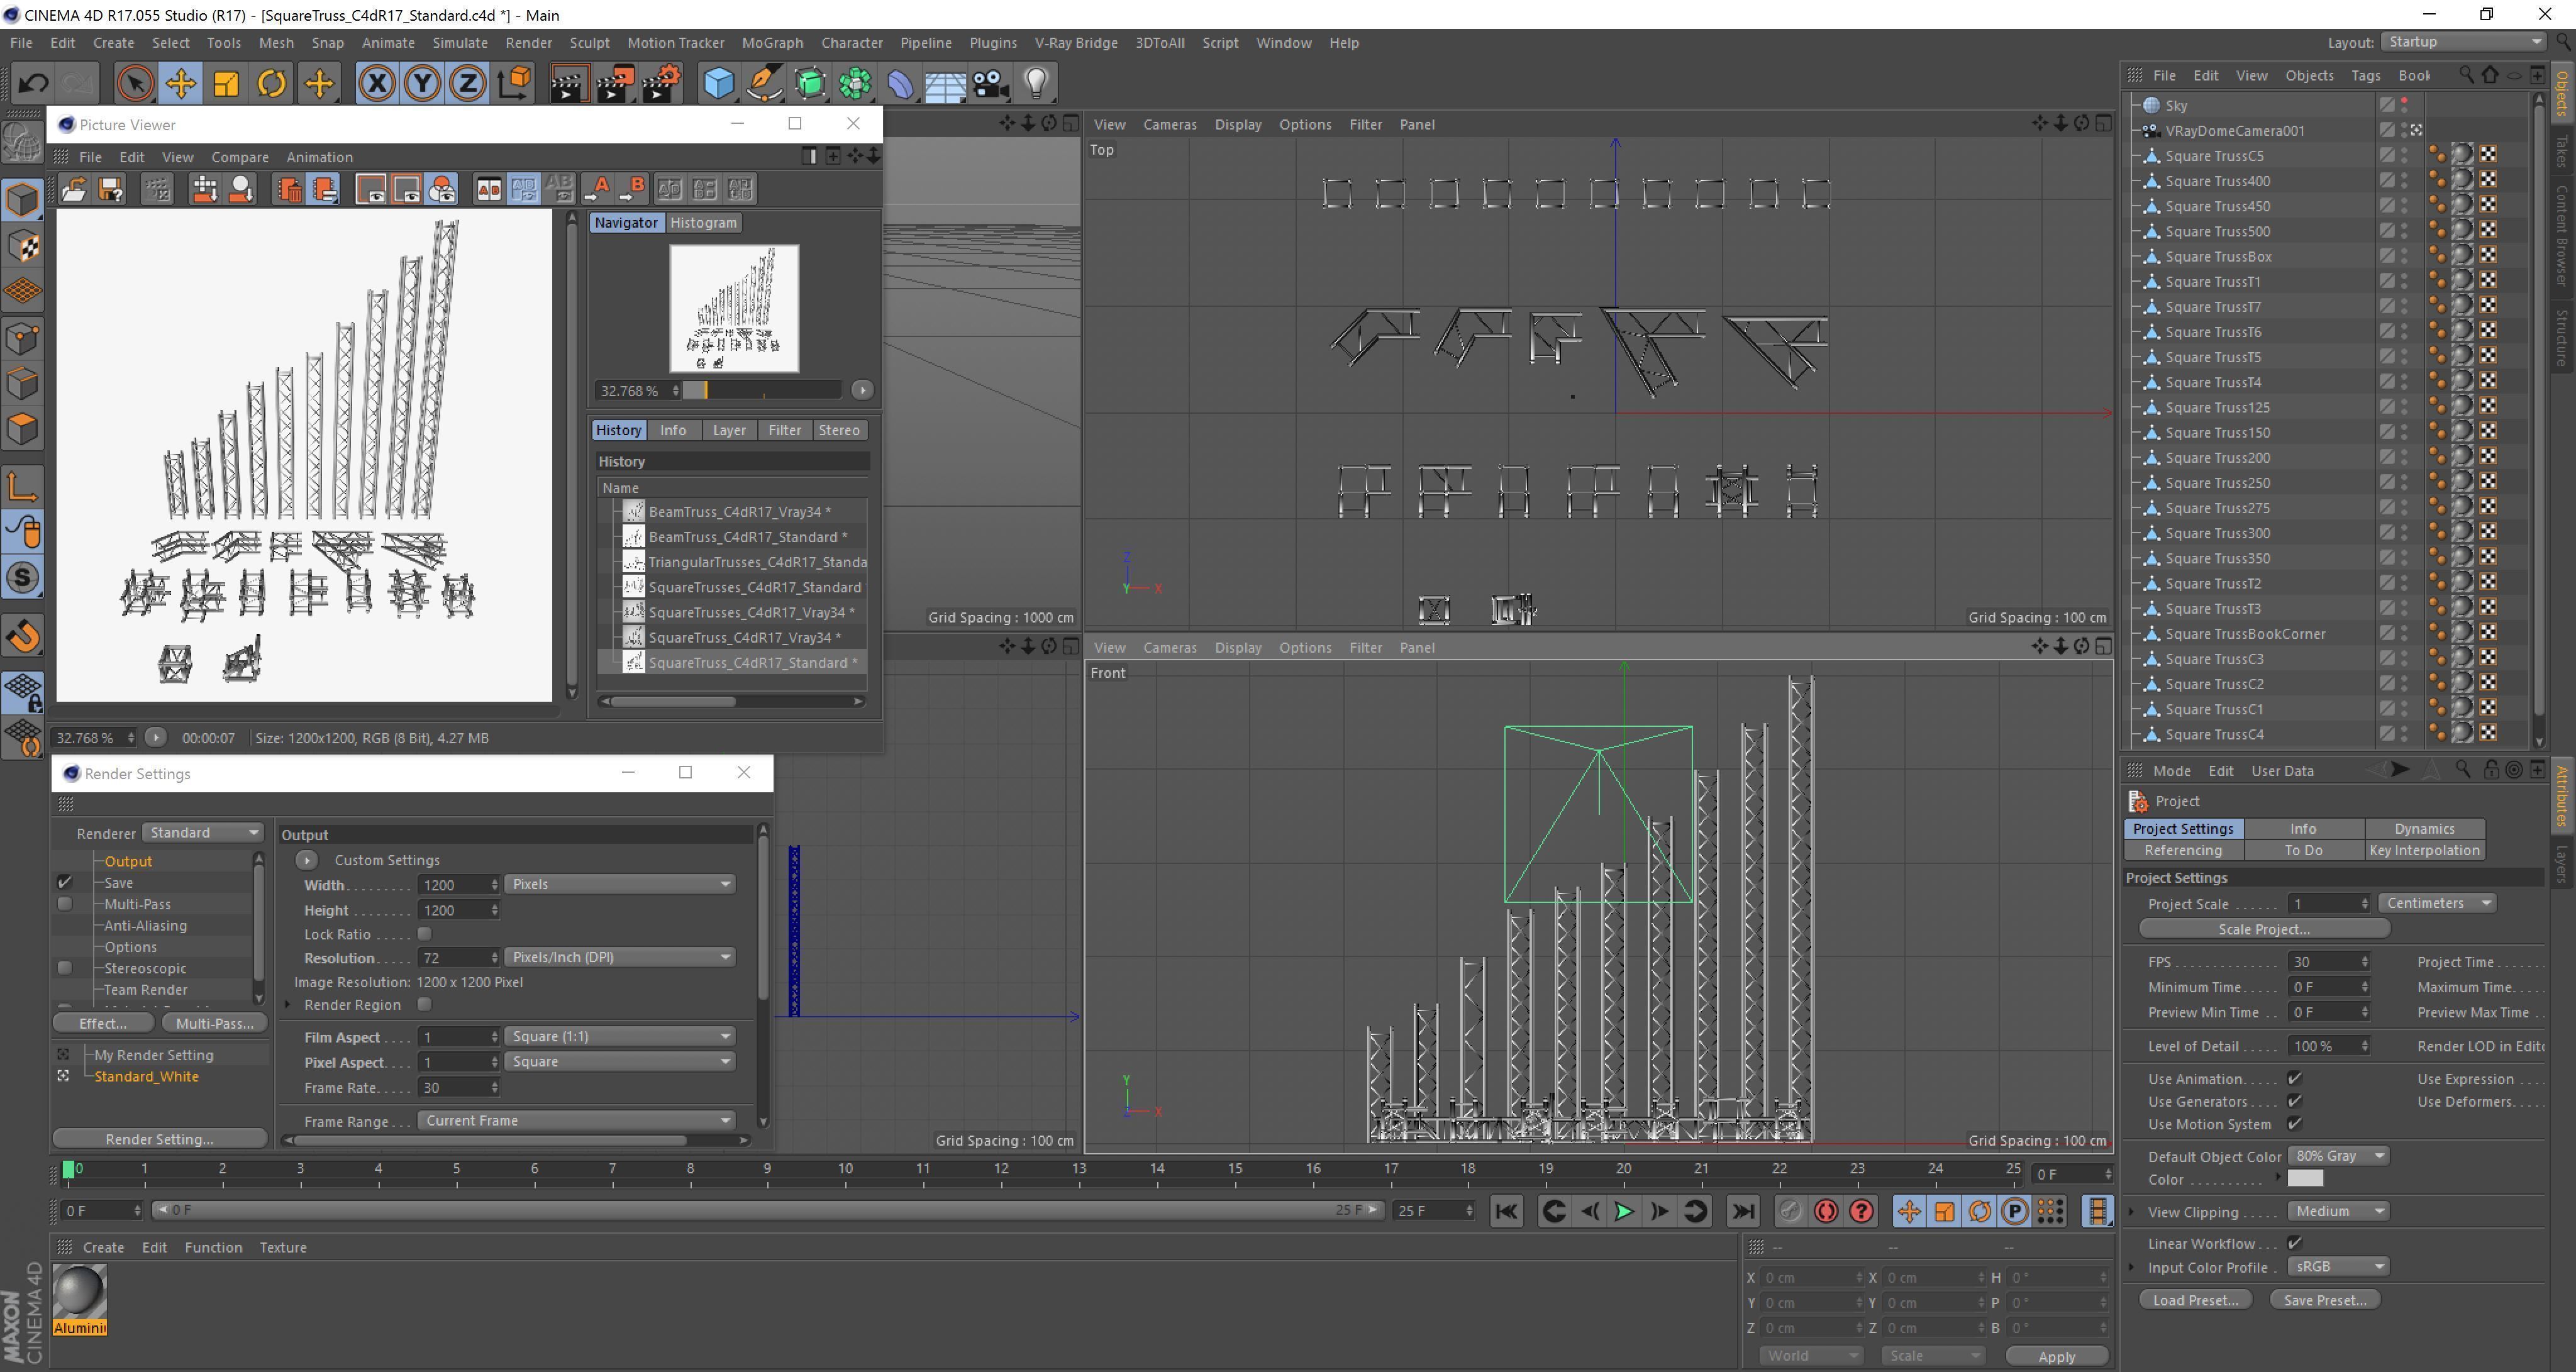The height and width of the screenshot is (1372, 2576).
Task: Click the Camera object icon
Action: [x=990, y=83]
